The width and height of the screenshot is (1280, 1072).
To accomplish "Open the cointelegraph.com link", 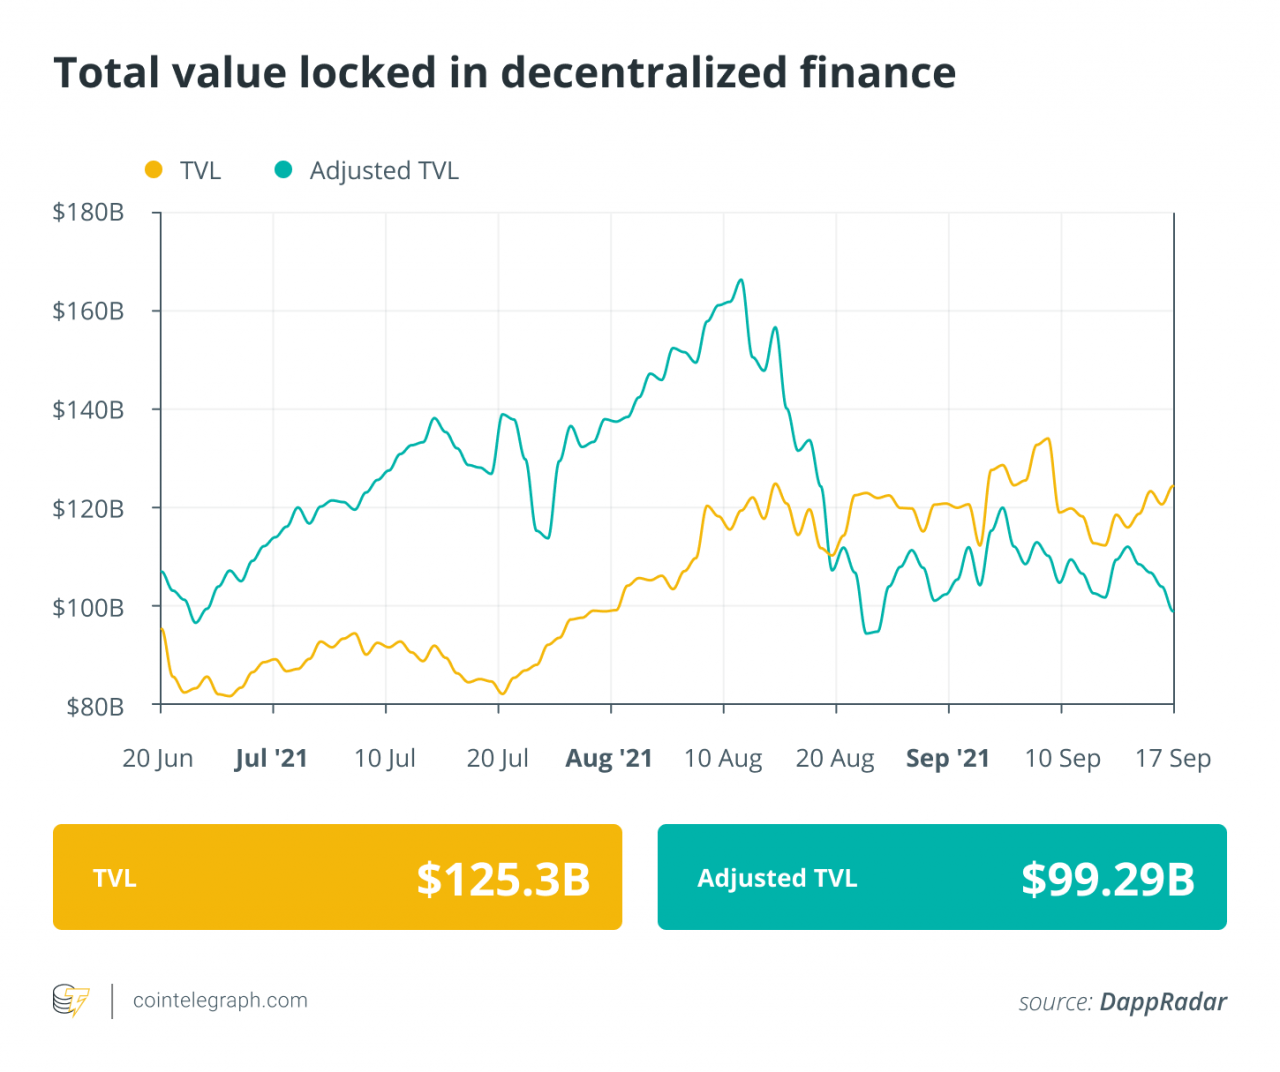I will click(220, 1000).
